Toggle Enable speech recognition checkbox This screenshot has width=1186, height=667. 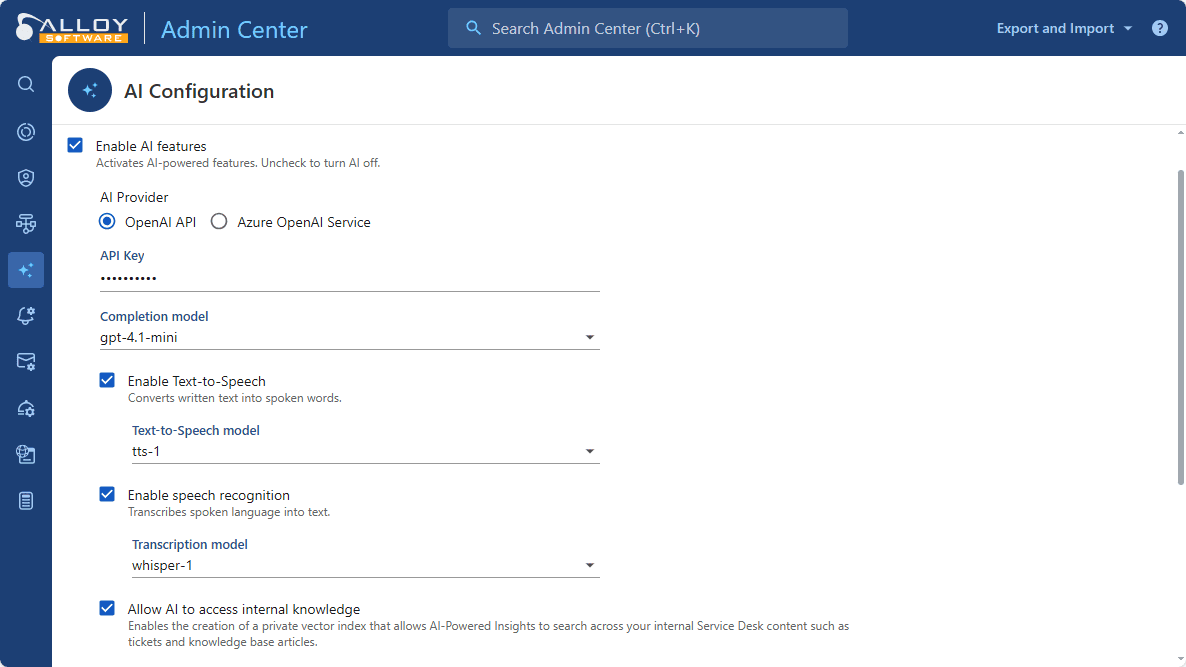pos(107,494)
